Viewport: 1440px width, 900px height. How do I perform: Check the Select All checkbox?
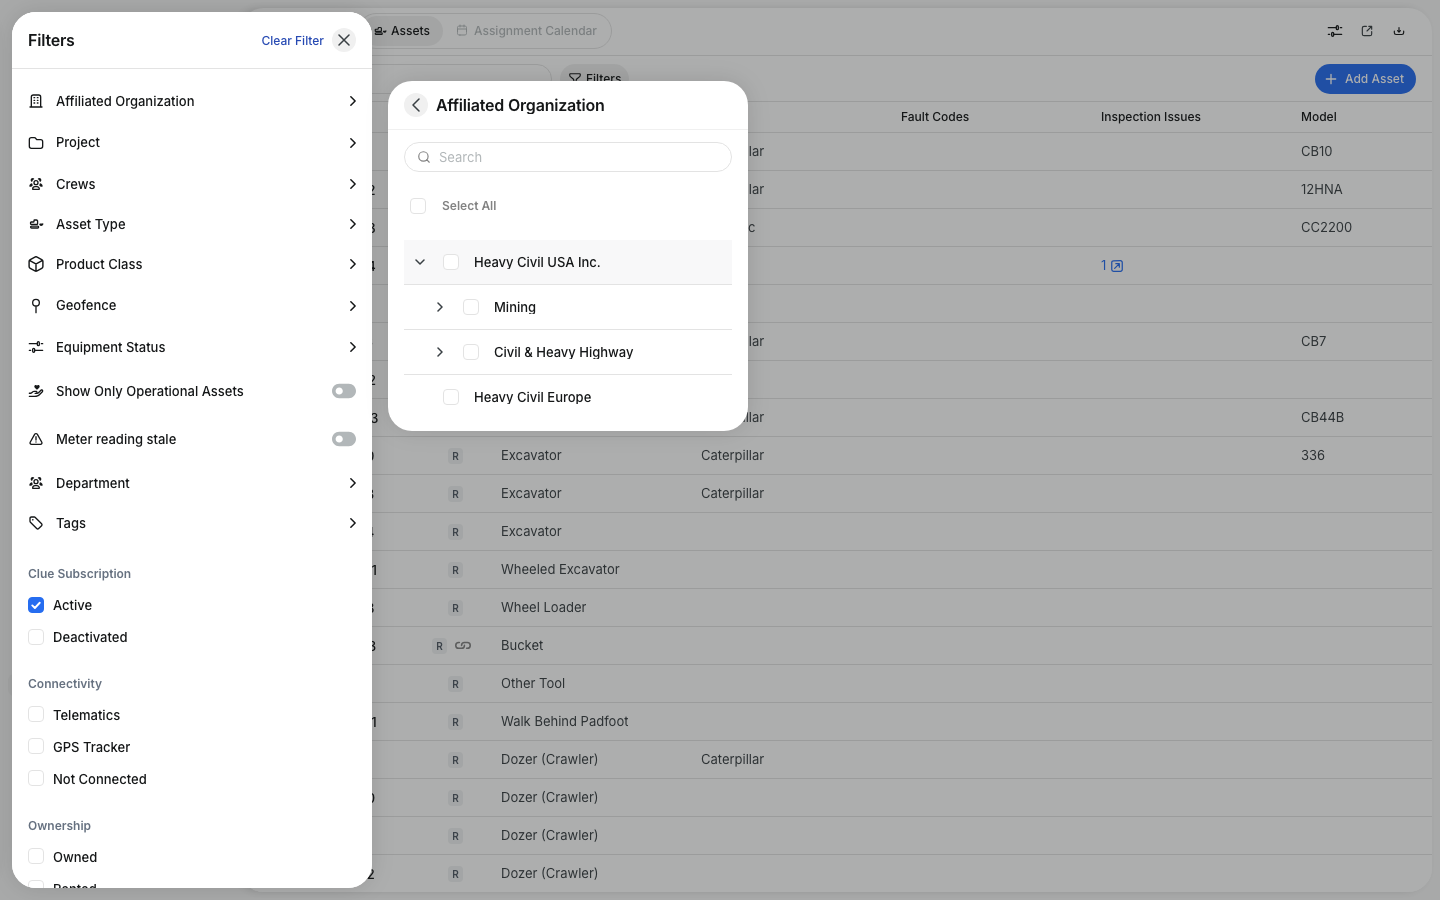[418, 206]
